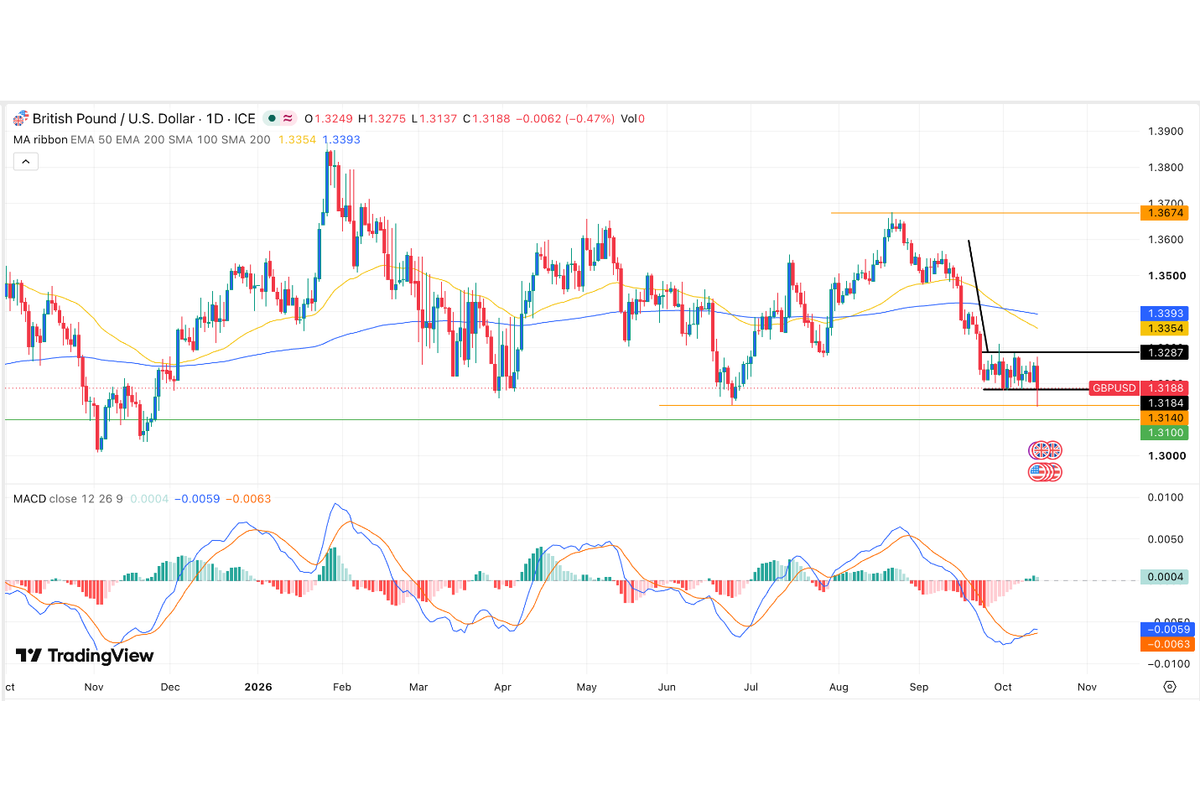This screenshot has height=800, width=1200.
Task: Click the blue 1.3393 axis price label
Action: pos(1164,313)
